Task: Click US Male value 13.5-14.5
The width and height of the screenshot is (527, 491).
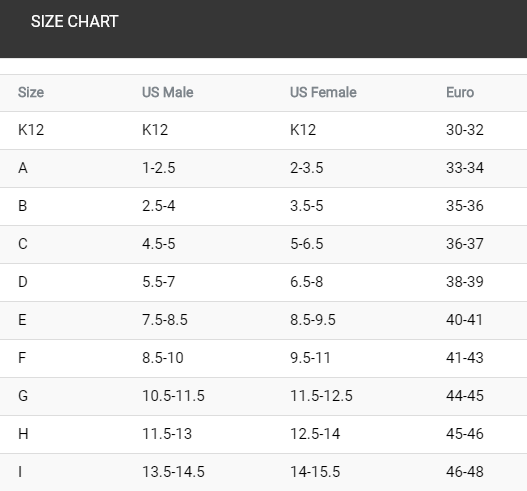Action: tap(173, 472)
